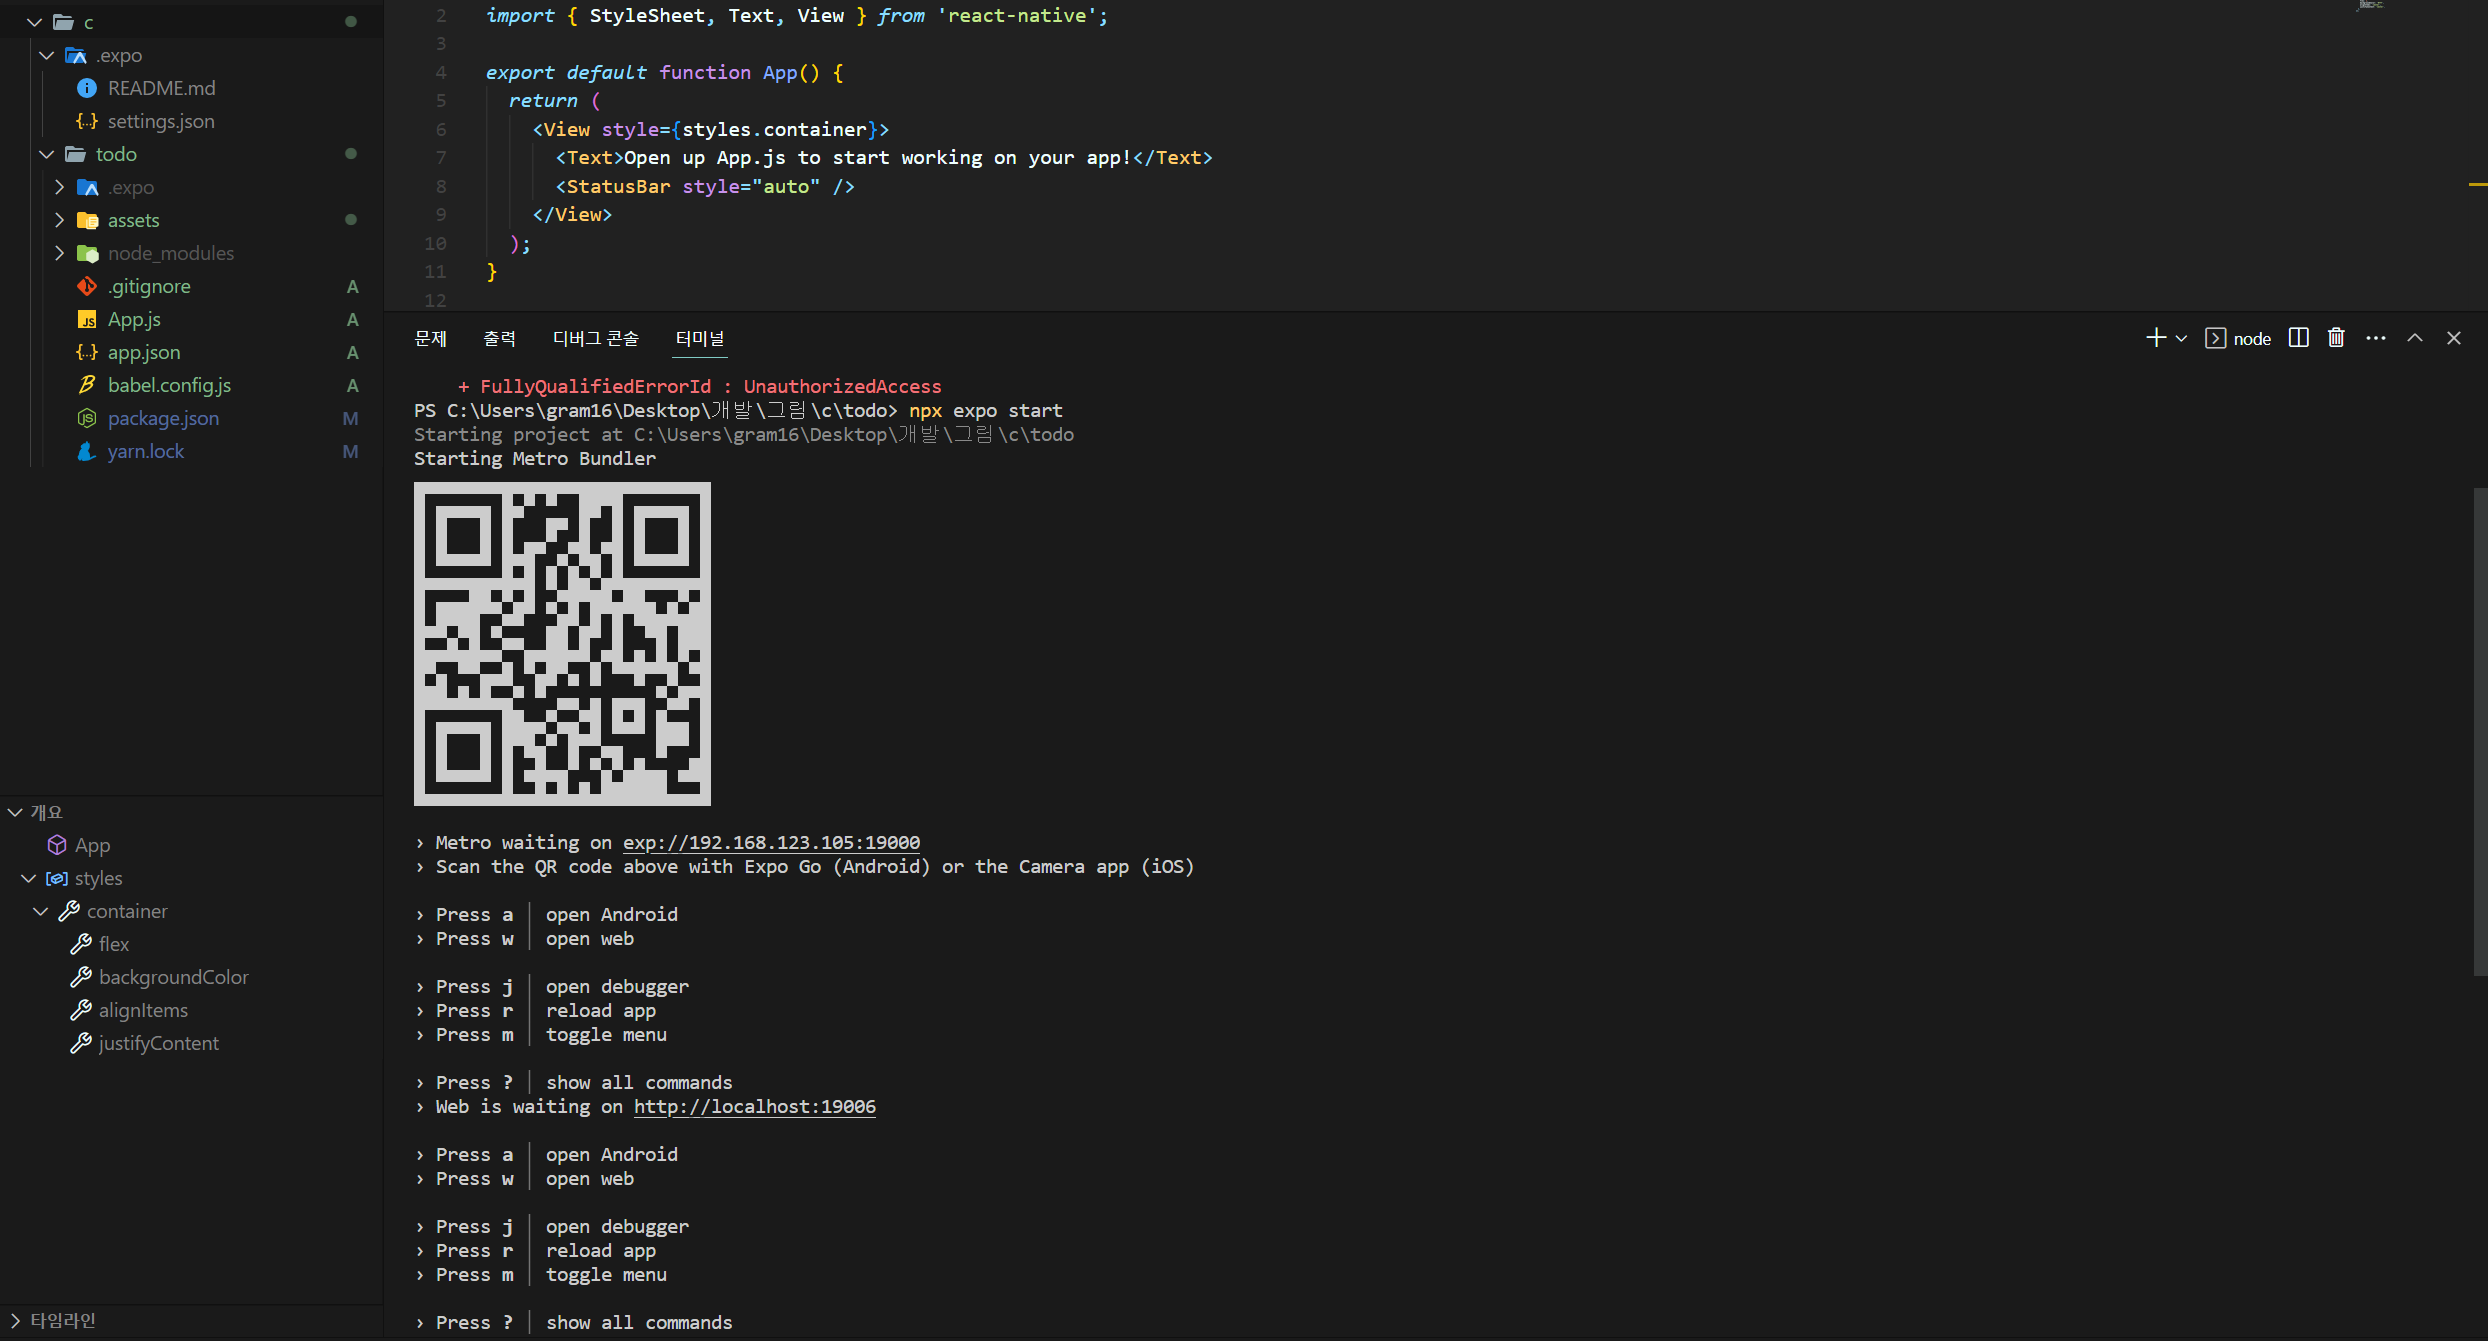This screenshot has height=1341, width=2488.
Task: Open the terminal launch profile dropdown
Action: (2181, 339)
